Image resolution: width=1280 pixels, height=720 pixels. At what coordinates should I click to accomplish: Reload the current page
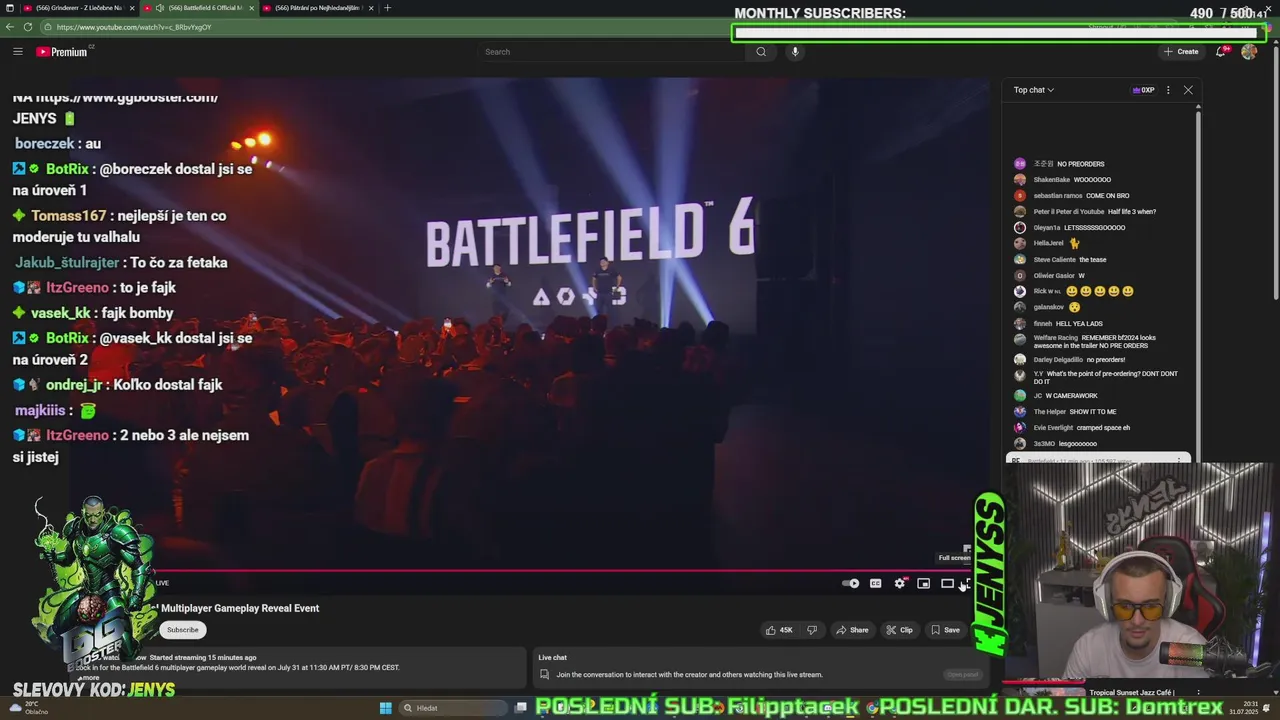[28, 27]
